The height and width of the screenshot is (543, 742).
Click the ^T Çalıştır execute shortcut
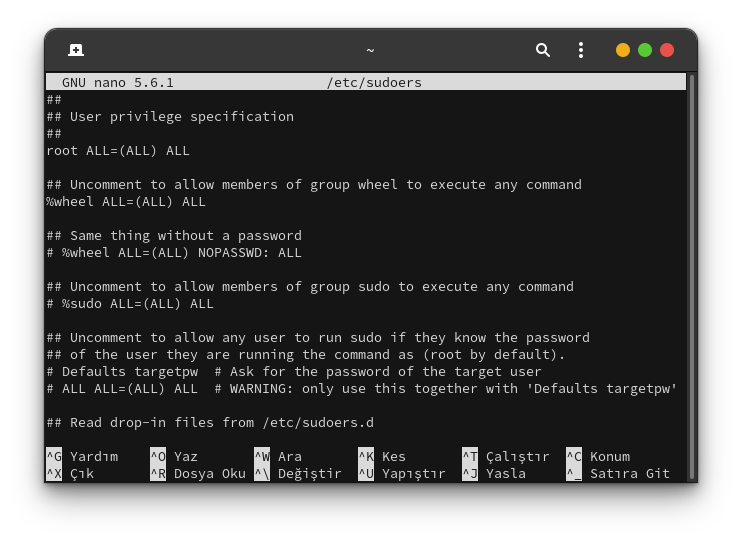click(x=506, y=457)
